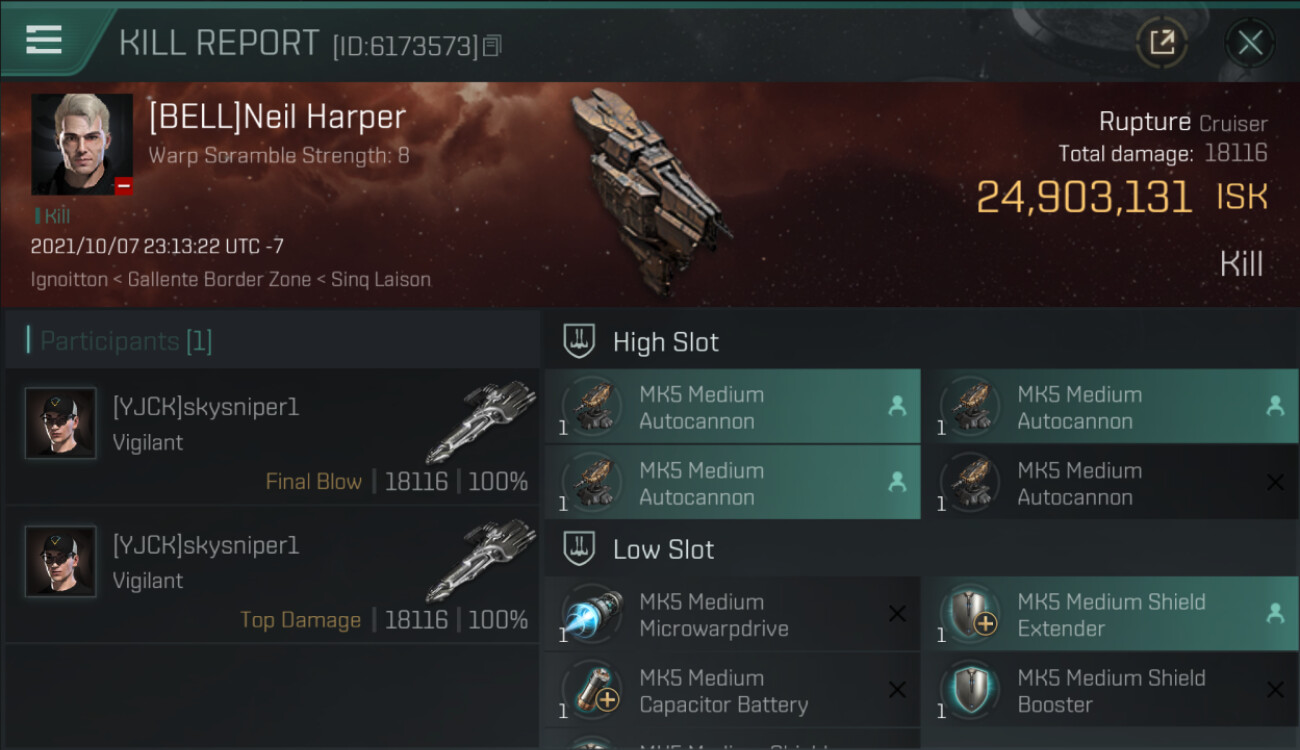Open the Top Damage skysniper1 portrait
Viewport: 1300px width, 750px height.
coord(61,561)
